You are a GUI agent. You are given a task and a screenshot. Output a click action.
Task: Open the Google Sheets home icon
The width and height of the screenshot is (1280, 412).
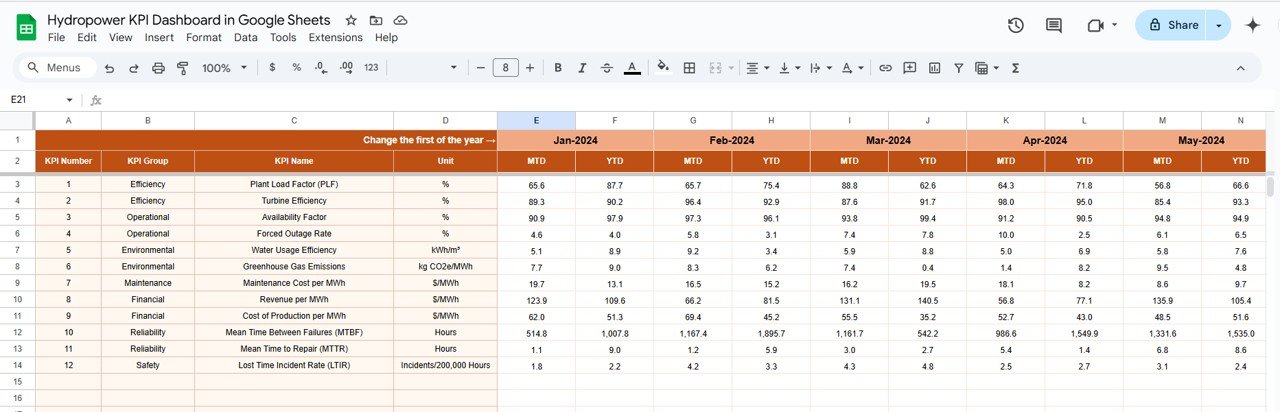26,28
